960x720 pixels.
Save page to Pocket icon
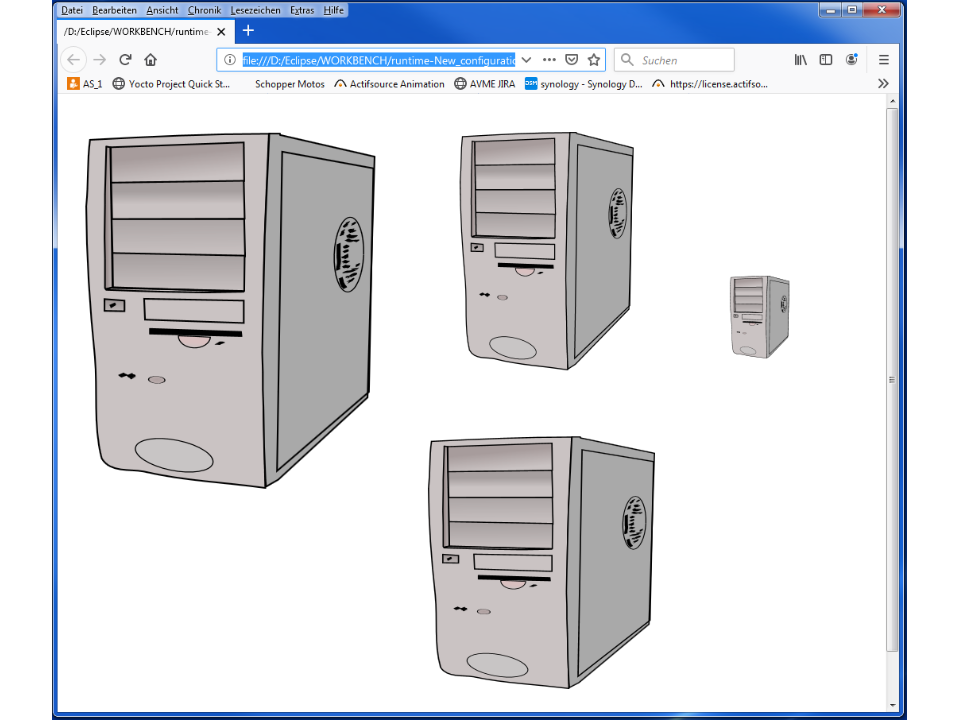coord(572,60)
